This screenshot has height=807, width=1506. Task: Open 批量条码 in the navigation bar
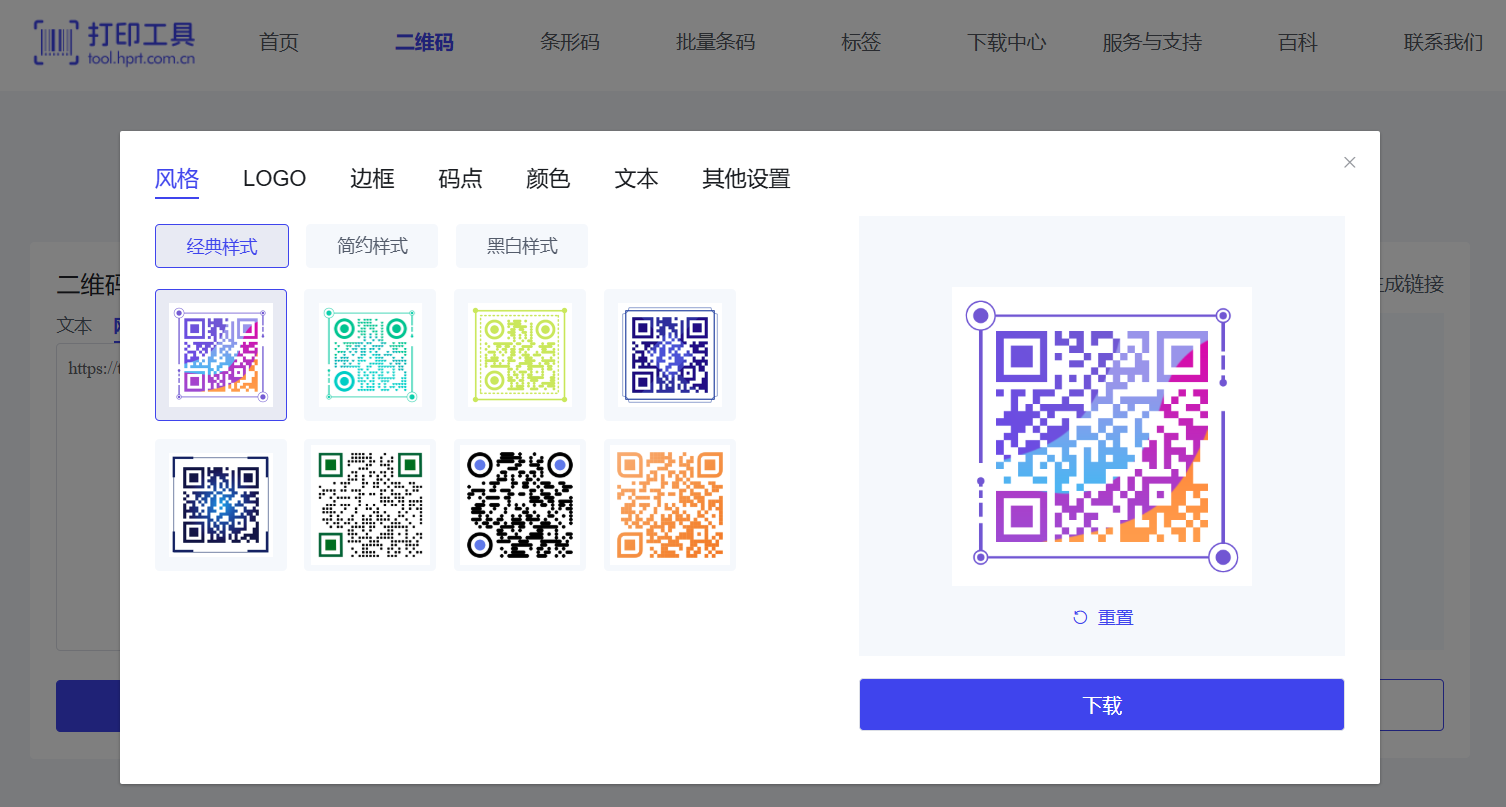point(715,42)
